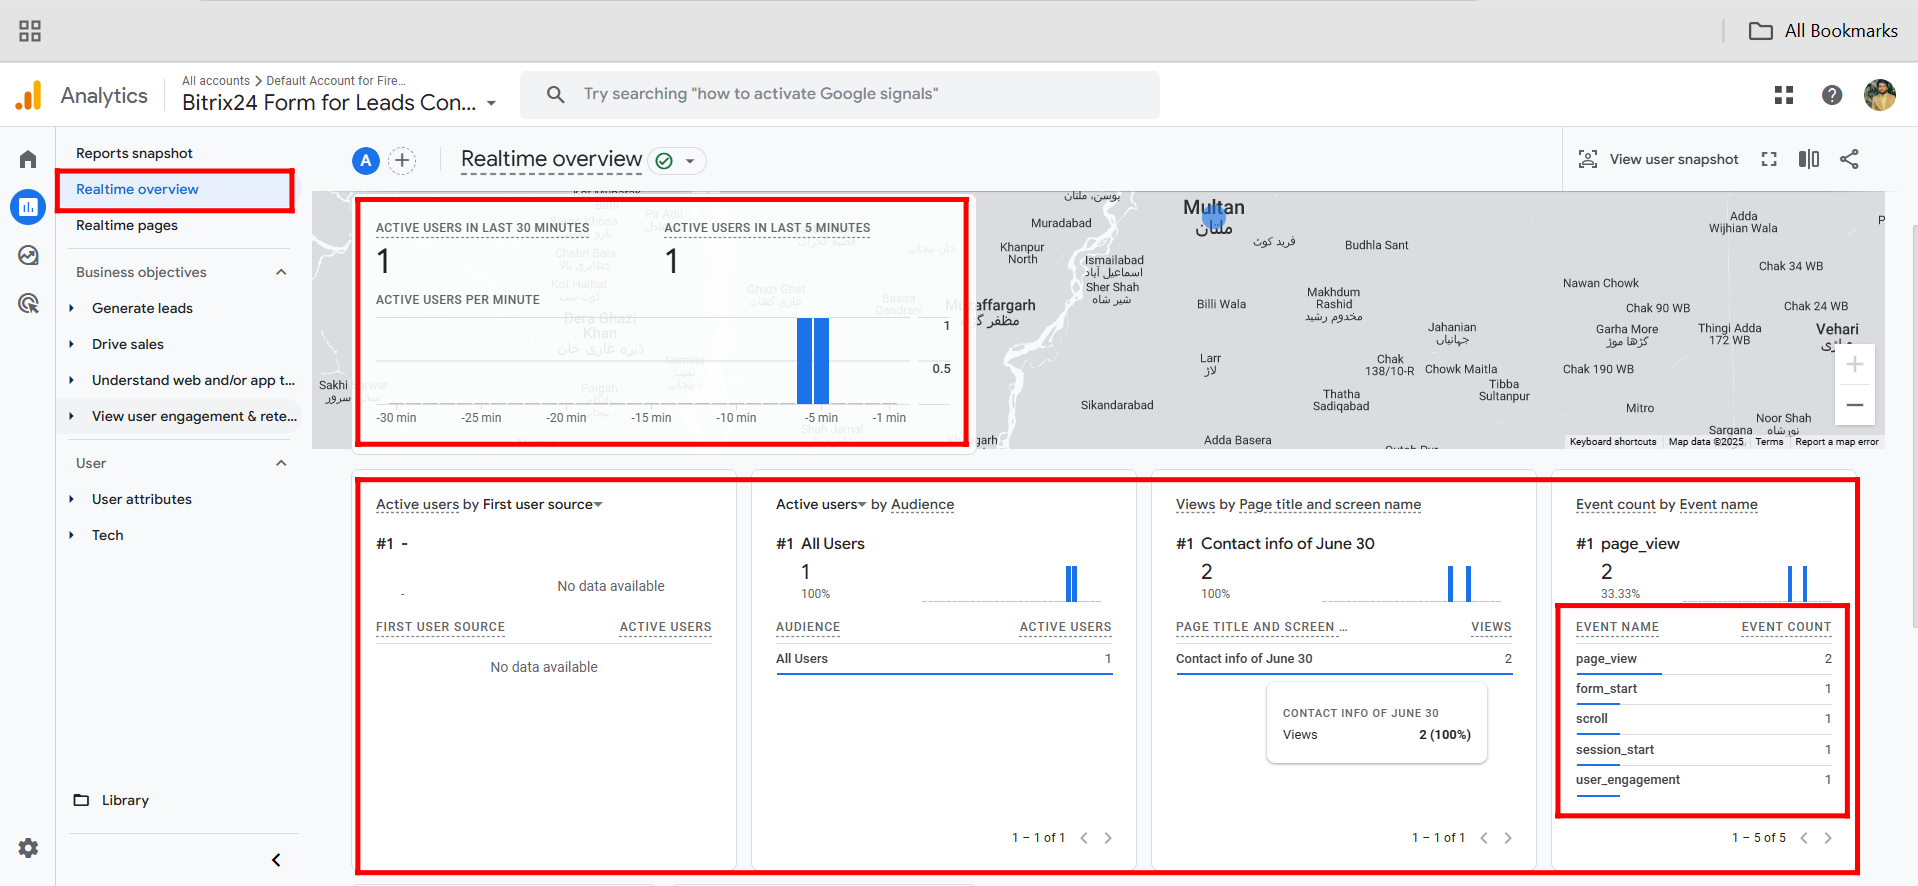This screenshot has height=886, width=1918.
Task: Click Contact info of June 30 table row
Action: [x=1344, y=659]
